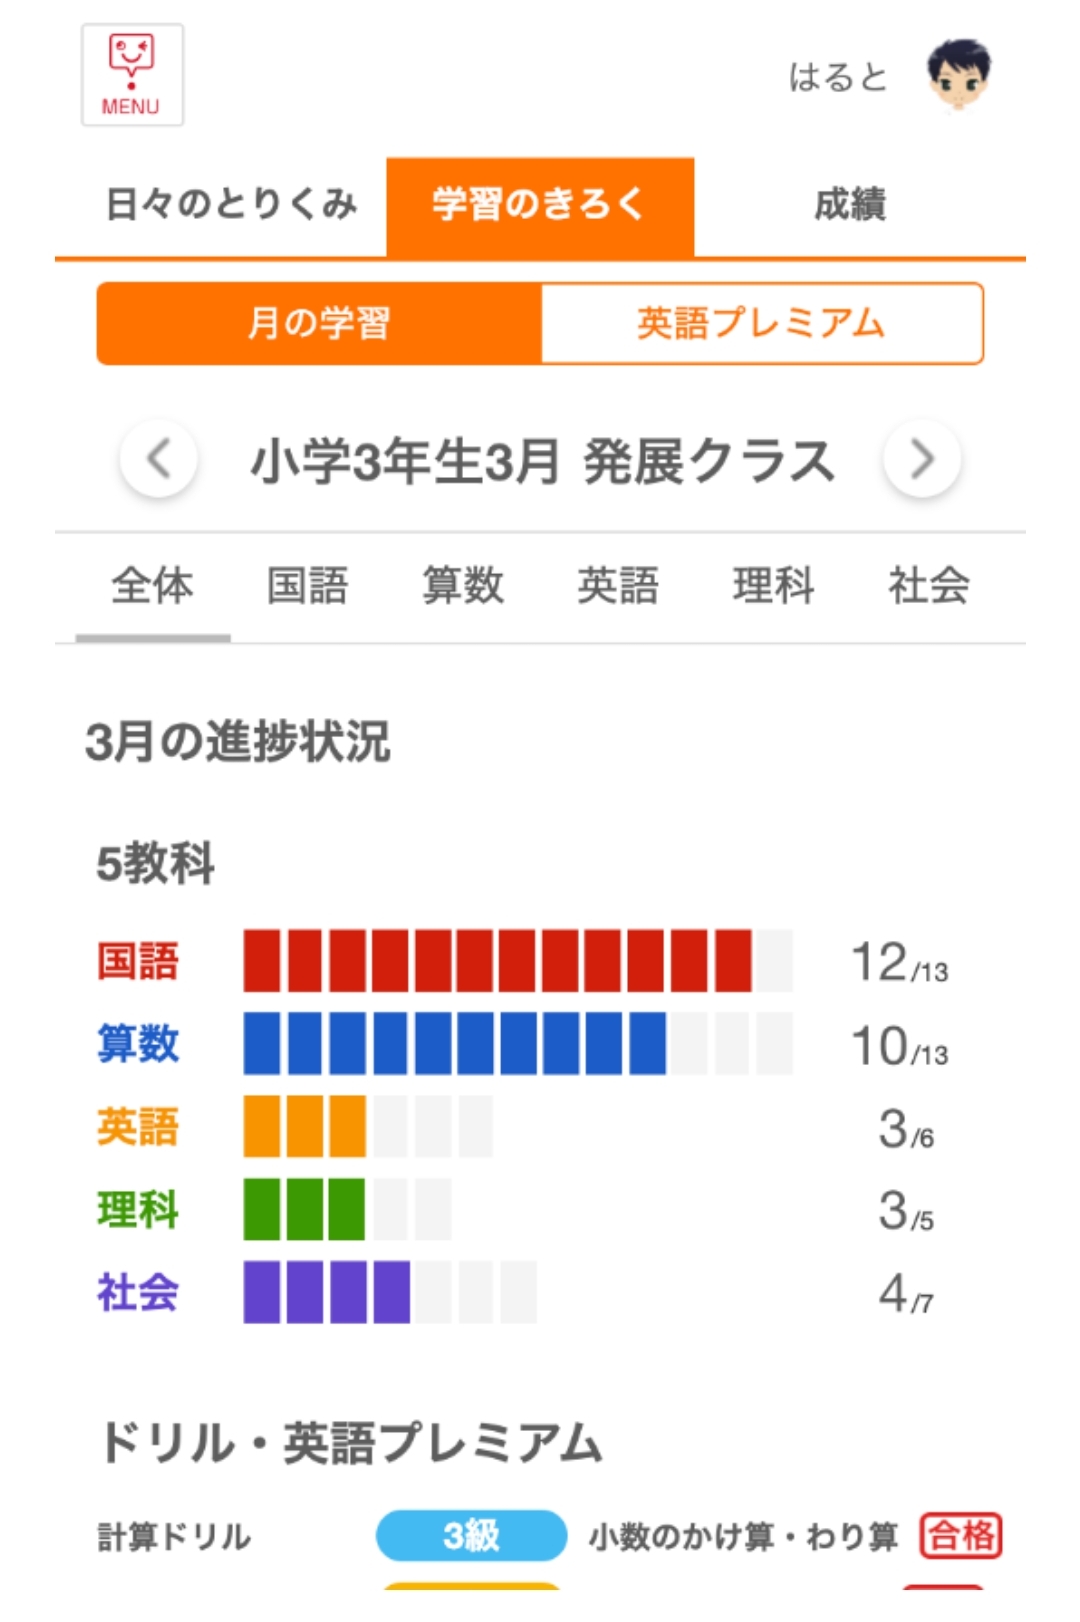Open the 日々のとりくみ tab
This screenshot has width=1080, height=1622.
(231, 205)
